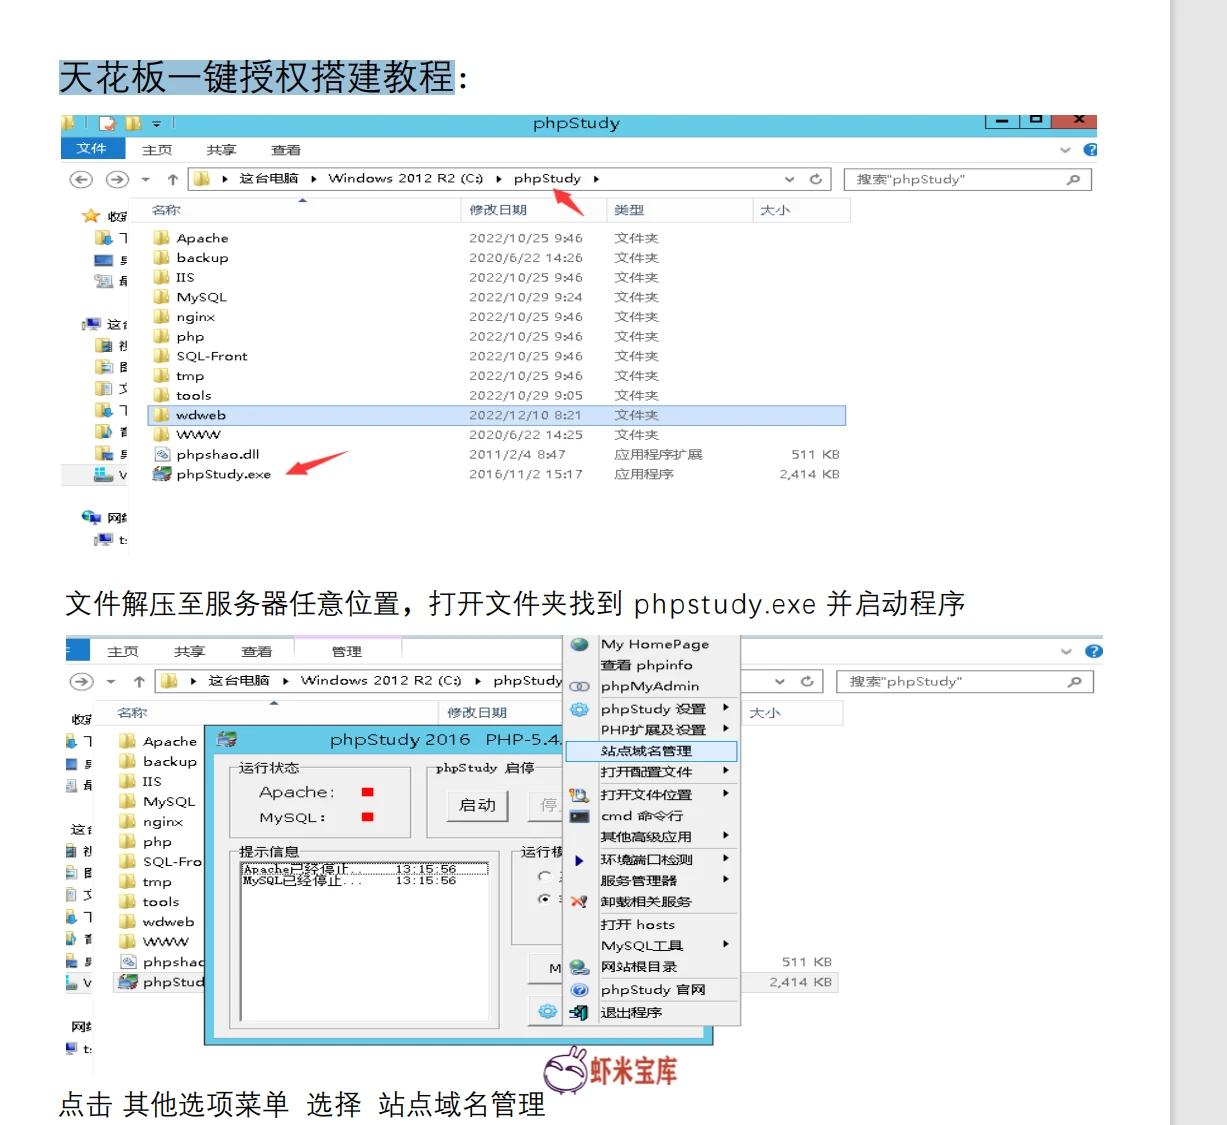Click the Apache folder icon in first file list
The image size is (1227, 1125).
pos(161,238)
